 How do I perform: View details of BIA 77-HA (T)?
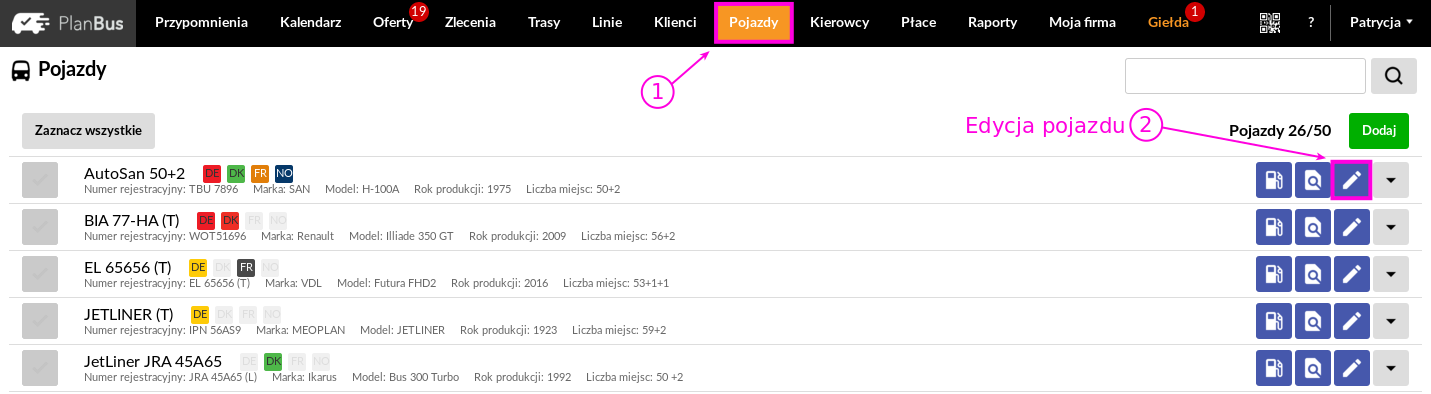coord(1312,227)
